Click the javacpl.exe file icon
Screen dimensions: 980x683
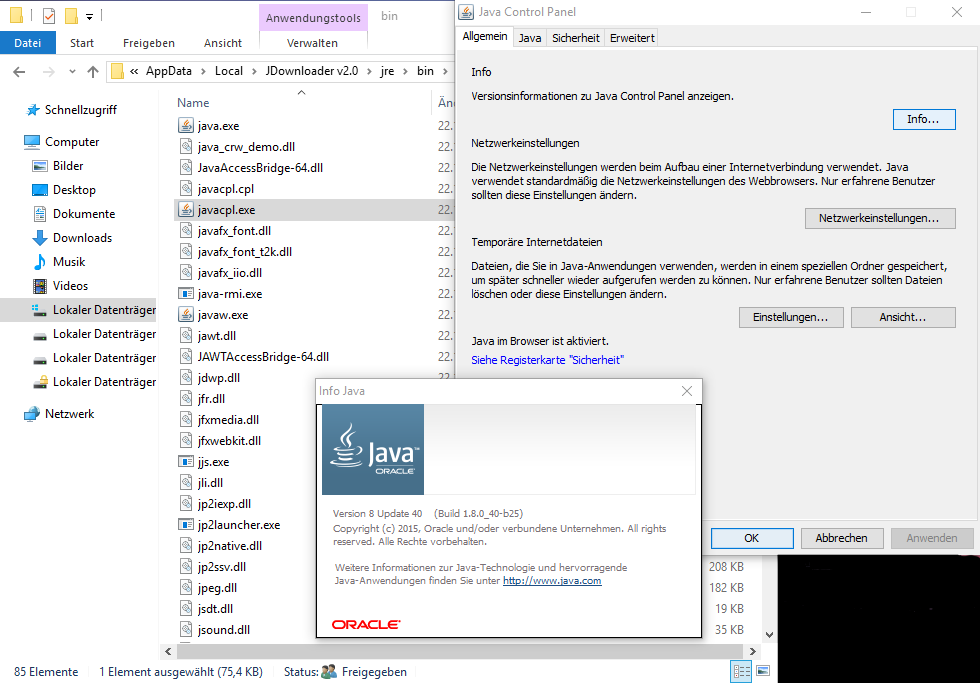186,209
